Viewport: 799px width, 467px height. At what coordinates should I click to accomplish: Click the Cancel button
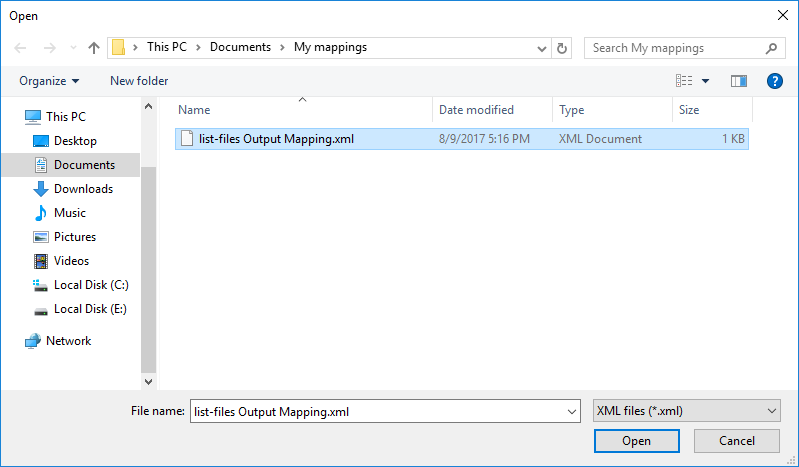737,441
